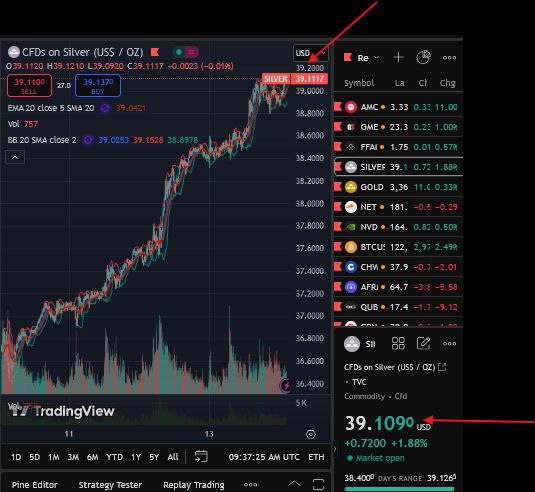535x492 pixels.
Task: Select the 5D time range
Action: pos(34,457)
